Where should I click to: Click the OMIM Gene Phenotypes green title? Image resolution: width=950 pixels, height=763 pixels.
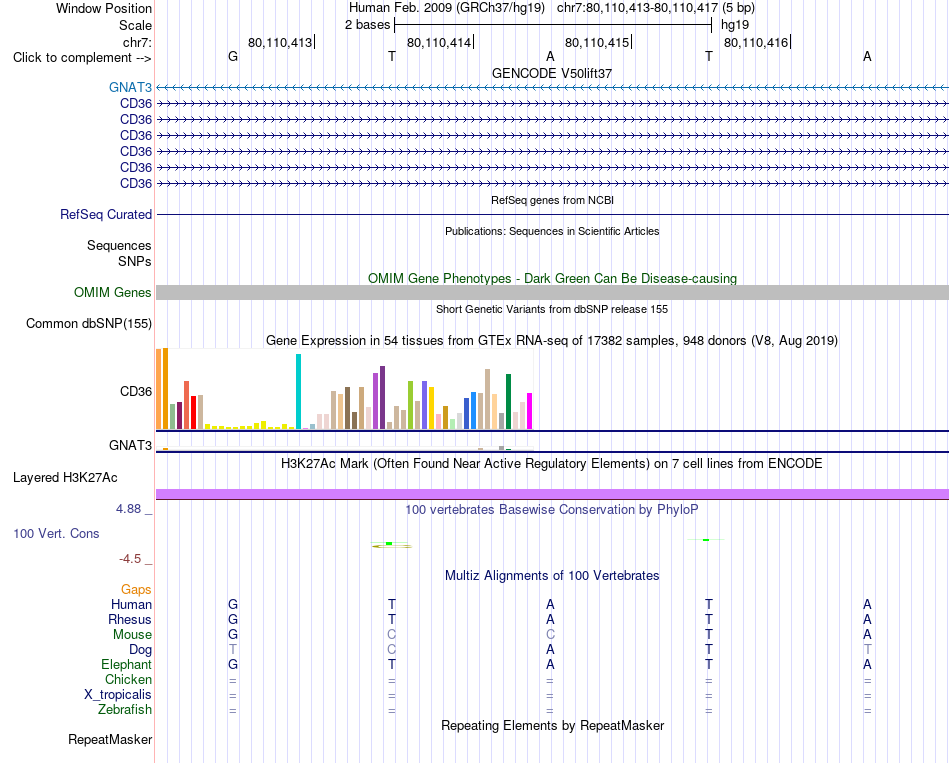point(553,278)
